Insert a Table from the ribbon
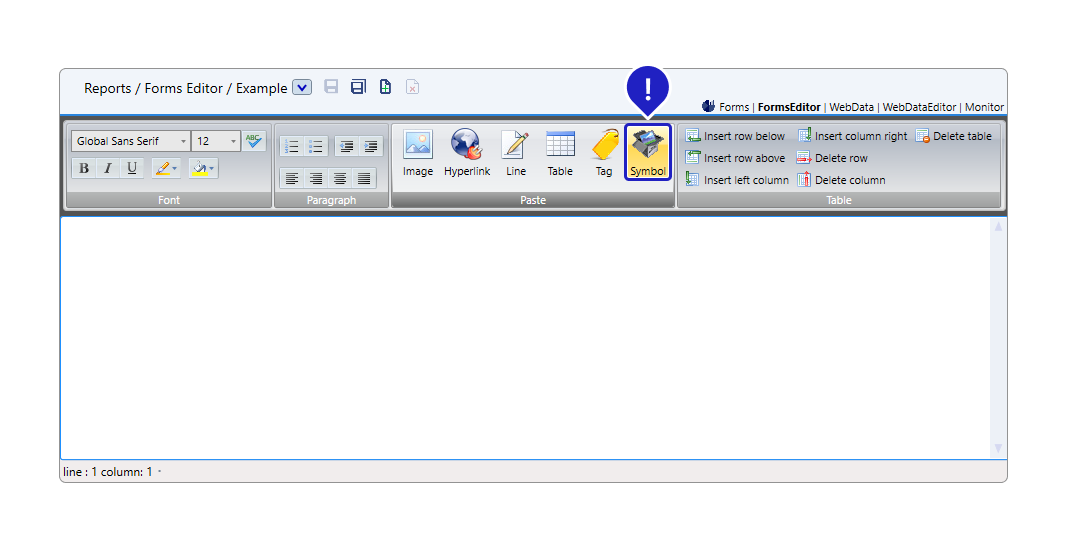This screenshot has height=542, width=1067. [x=560, y=153]
